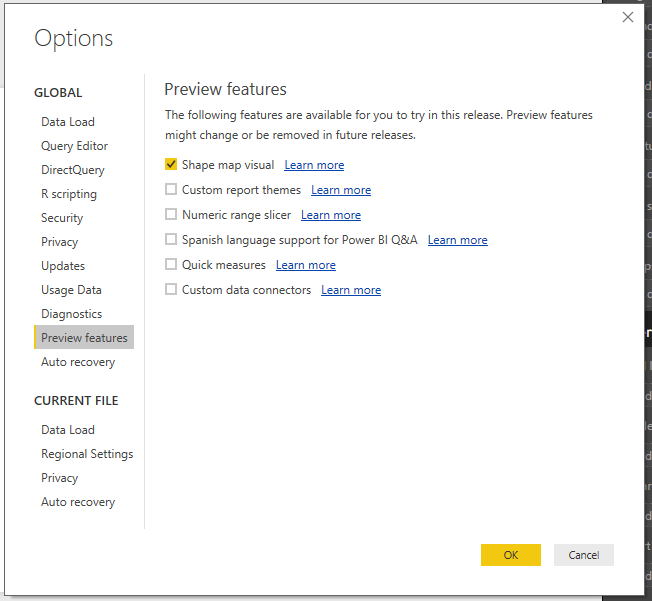Click the Numeric range slicer label
Viewport: 652px width, 601px height.
(236, 215)
